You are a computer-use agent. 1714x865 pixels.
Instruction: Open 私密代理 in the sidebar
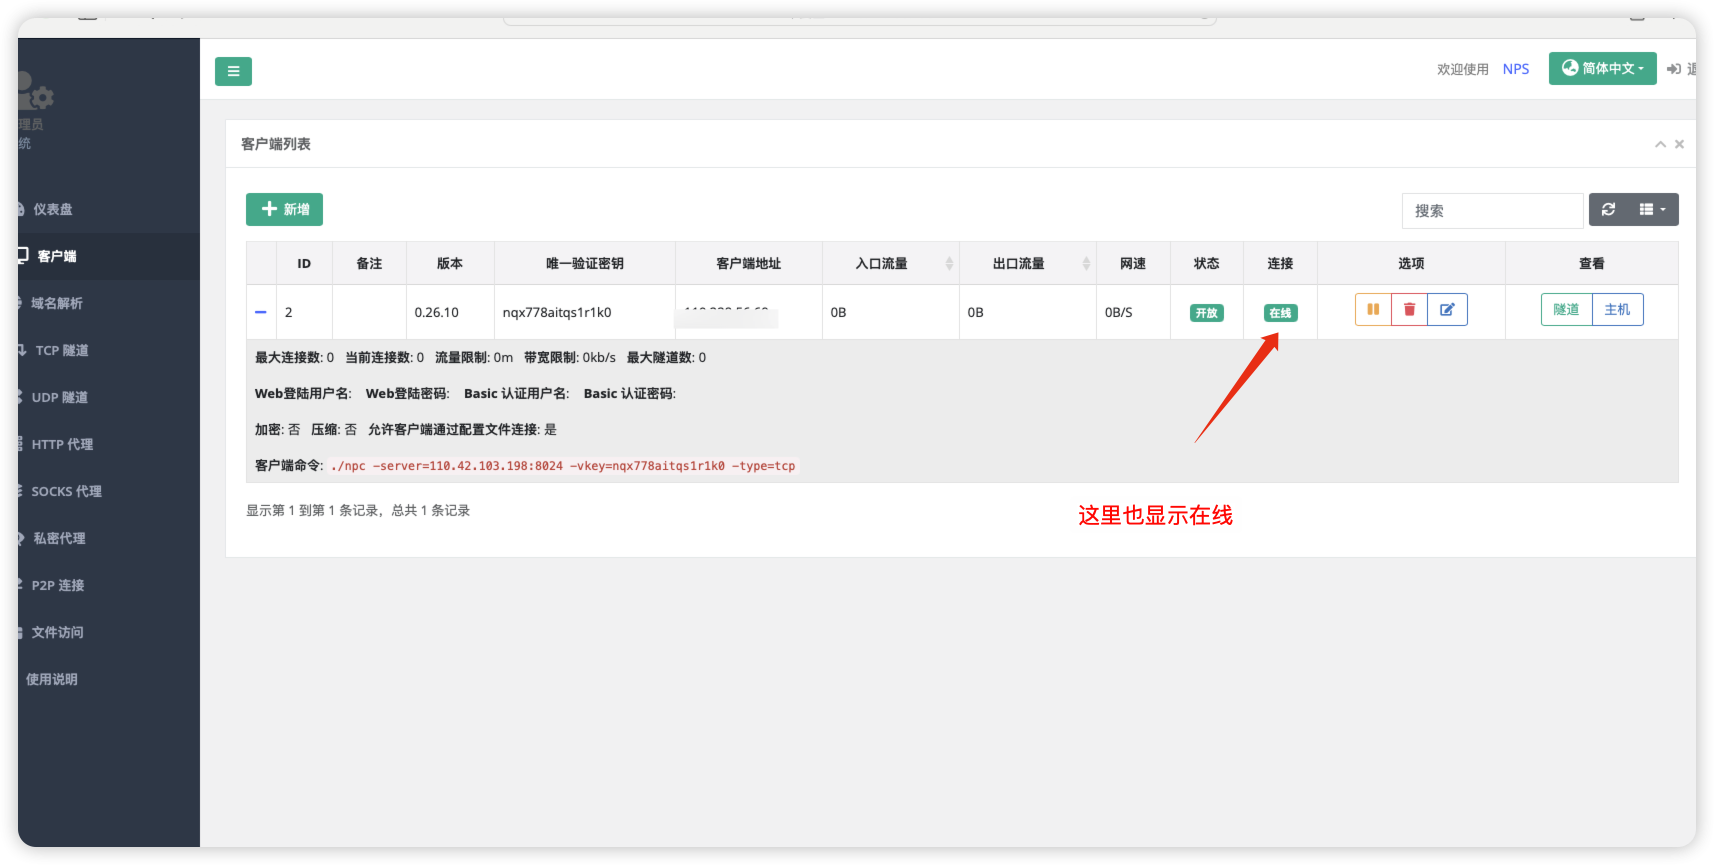[108, 538]
